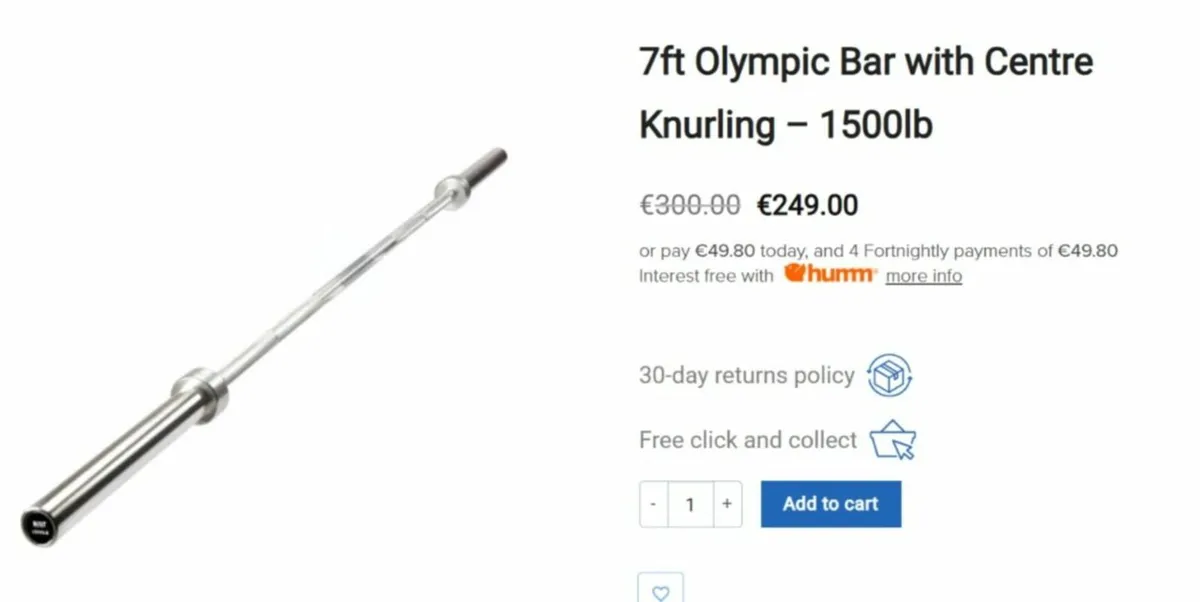This screenshot has height=602, width=1200.
Task: Click the quantity input field
Action: click(x=690, y=504)
